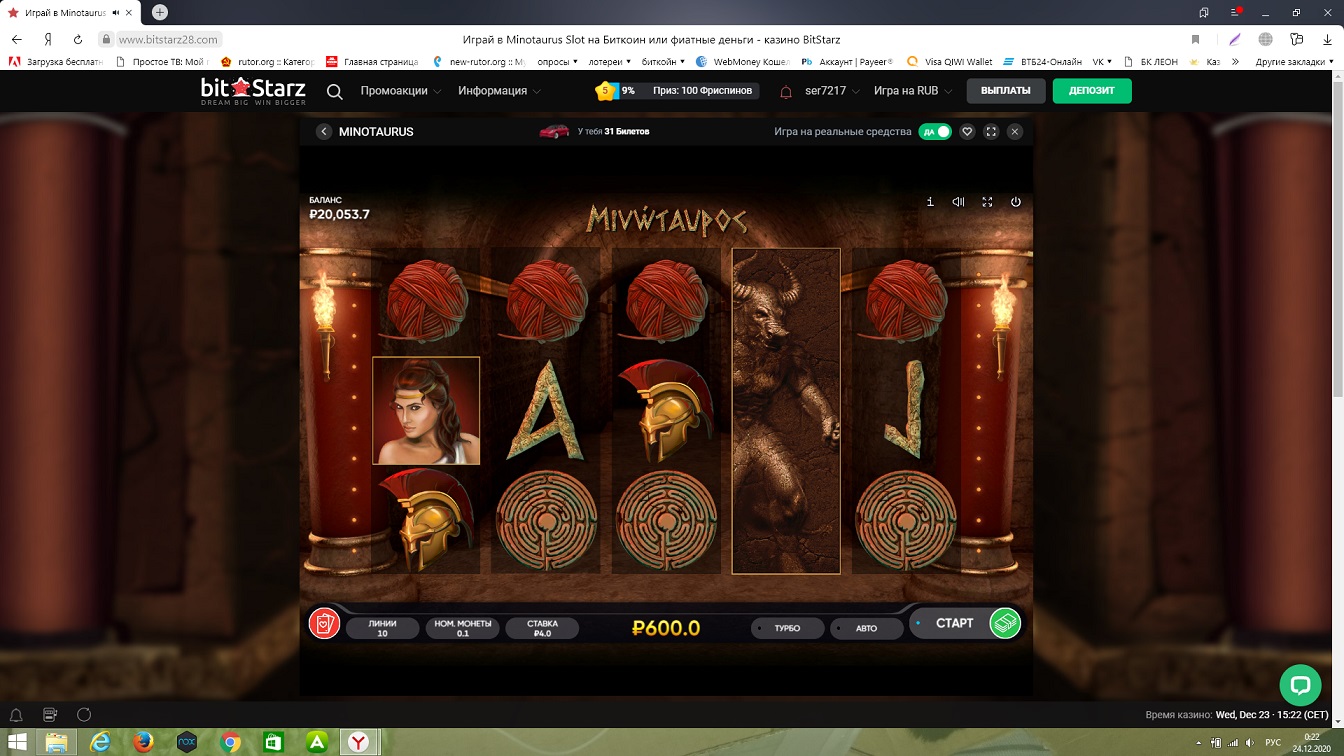This screenshot has height=756, width=1344.
Task: Open the rutor.org bookmark
Action: coord(266,62)
